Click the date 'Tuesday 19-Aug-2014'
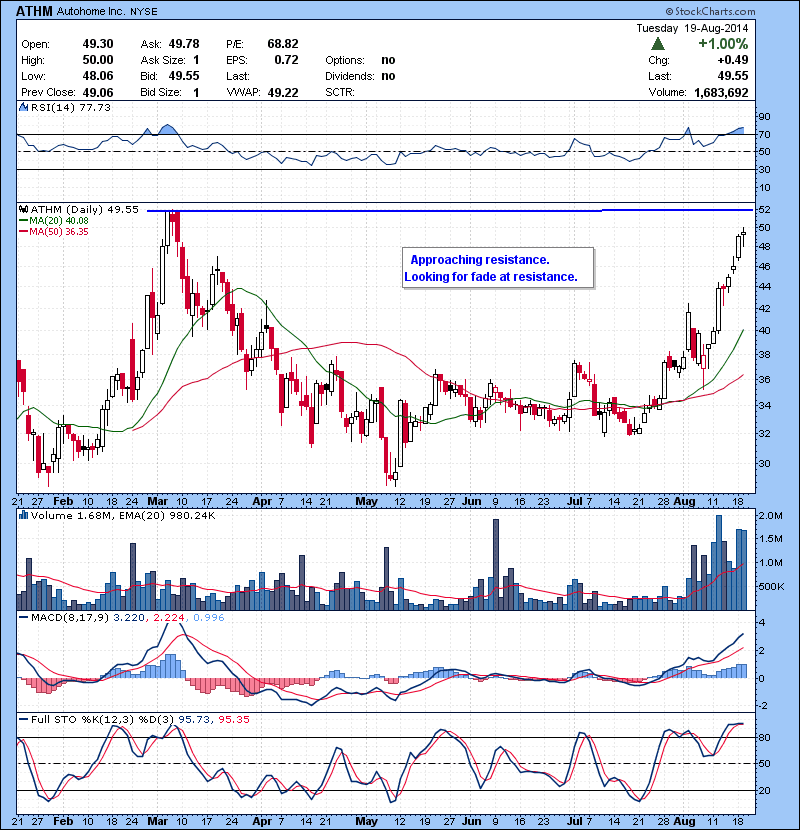 [x=692, y=28]
